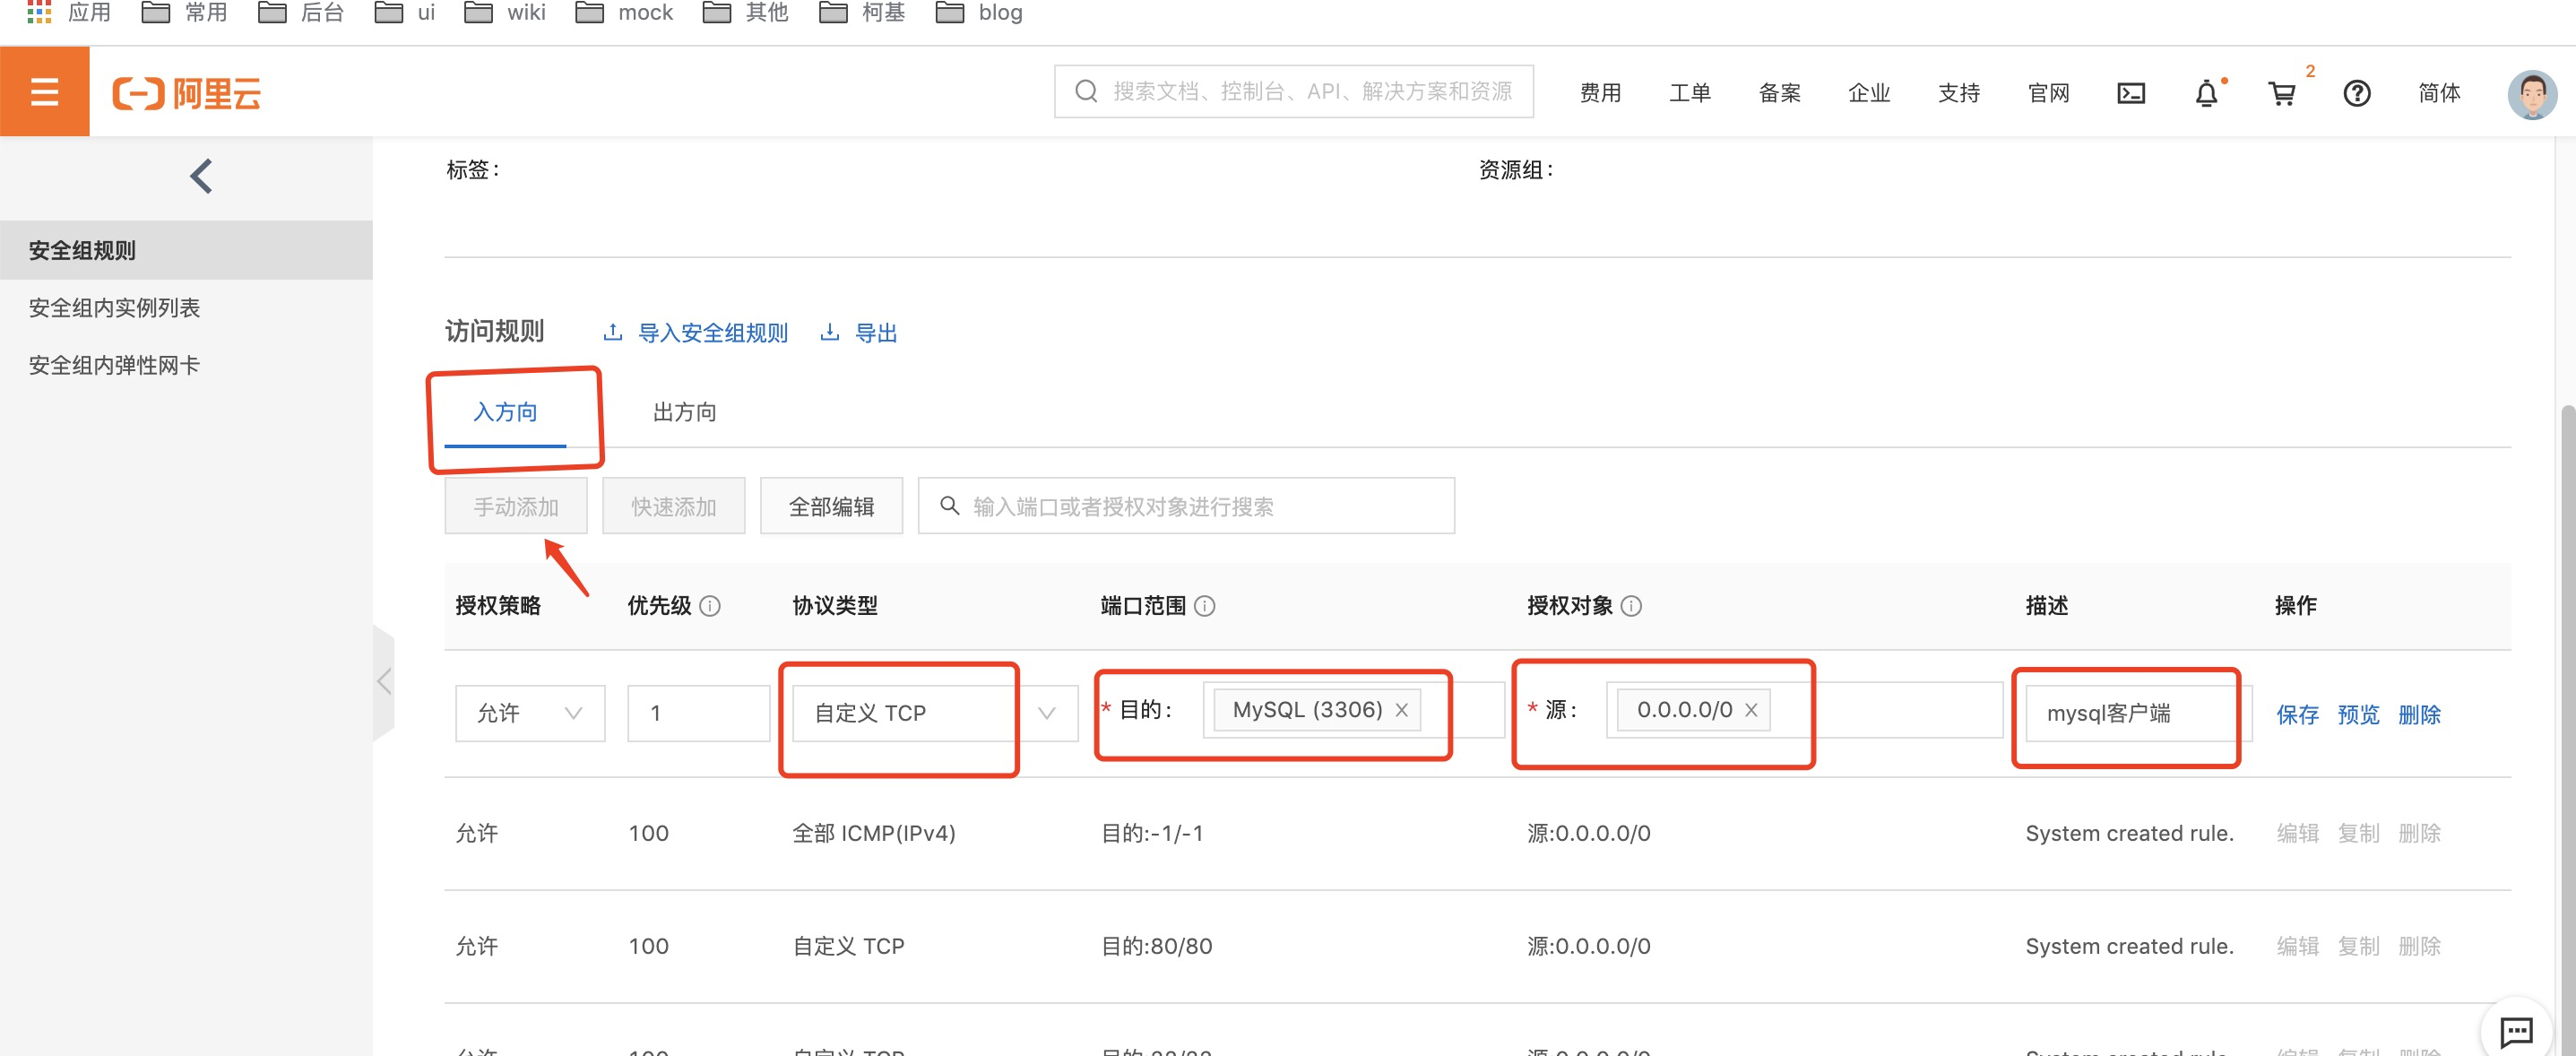Switch to the 出方向 tab
This screenshot has height=1056, width=2576.
[x=684, y=412]
